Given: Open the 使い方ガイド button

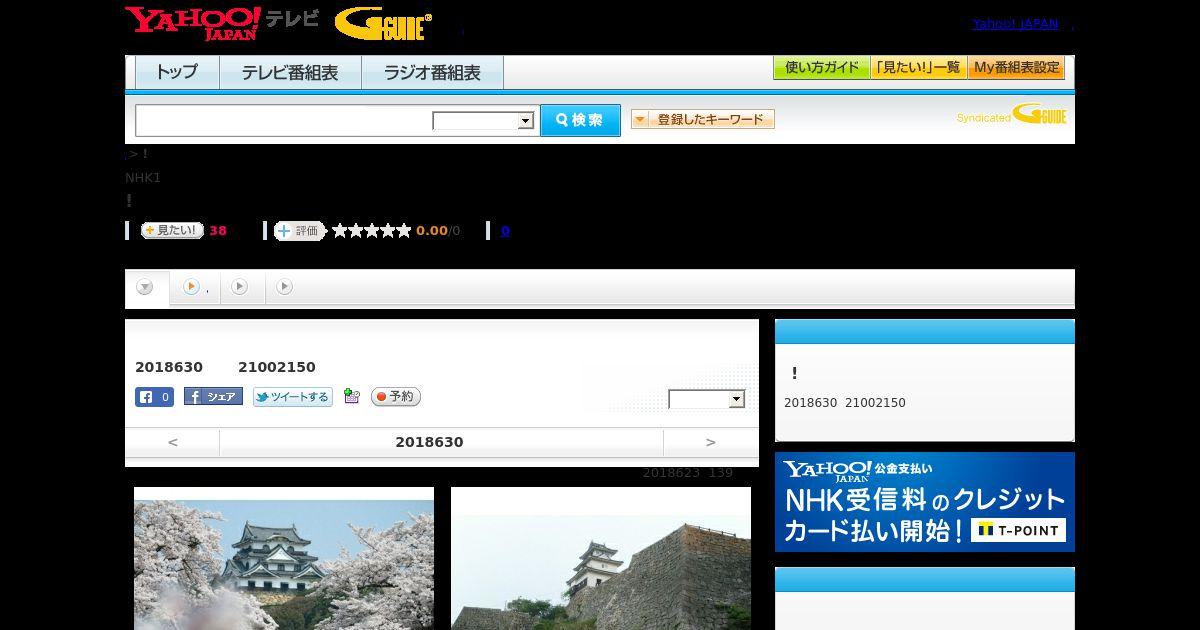Looking at the screenshot, I should (822, 68).
